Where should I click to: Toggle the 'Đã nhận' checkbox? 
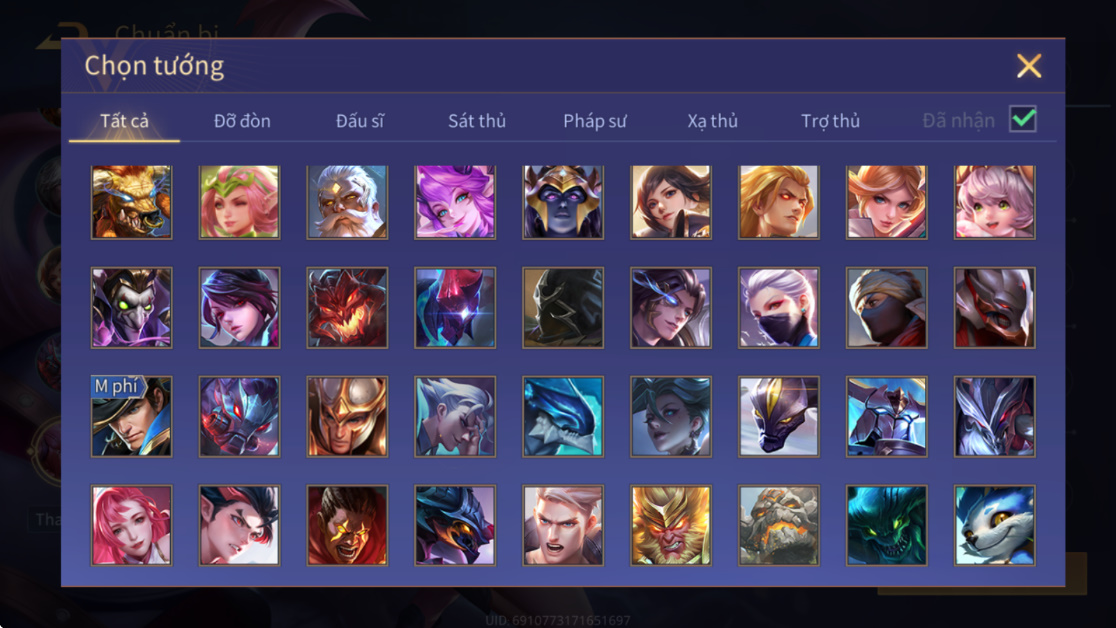tap(1023, 119)
